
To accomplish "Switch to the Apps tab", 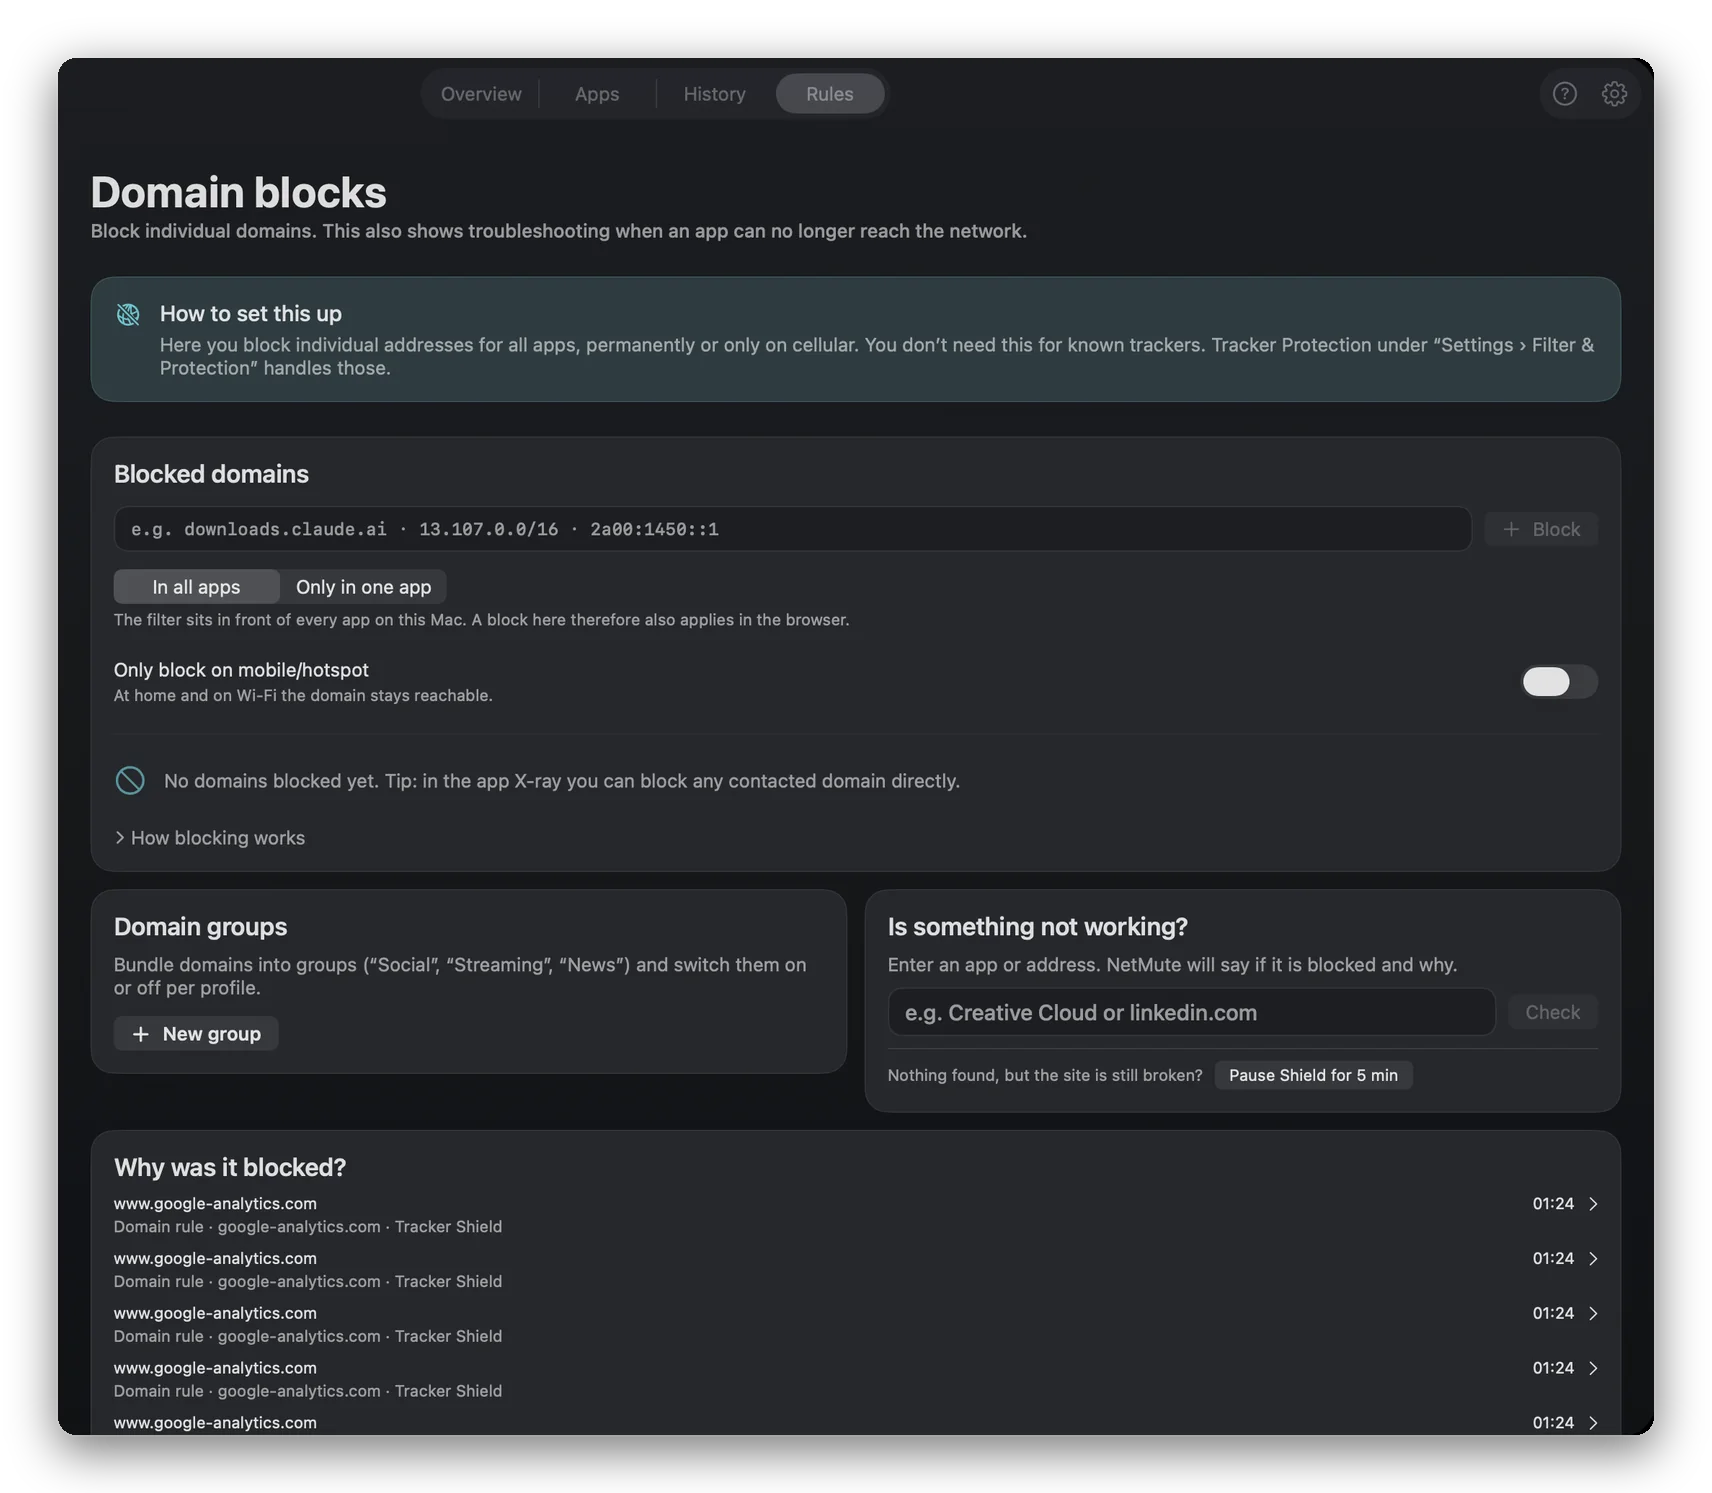I will [597, 94].
